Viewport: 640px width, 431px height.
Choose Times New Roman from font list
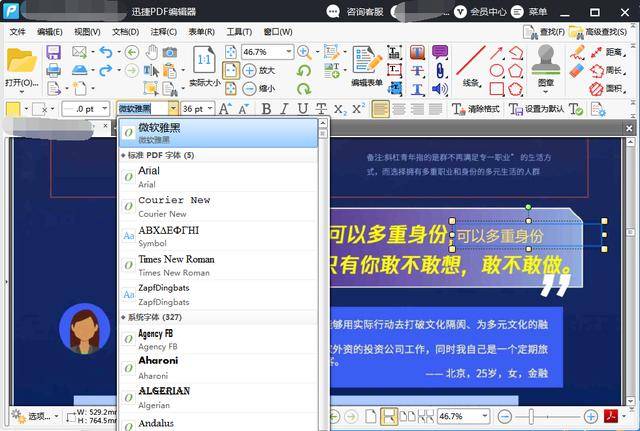click(x=218, y=265)
